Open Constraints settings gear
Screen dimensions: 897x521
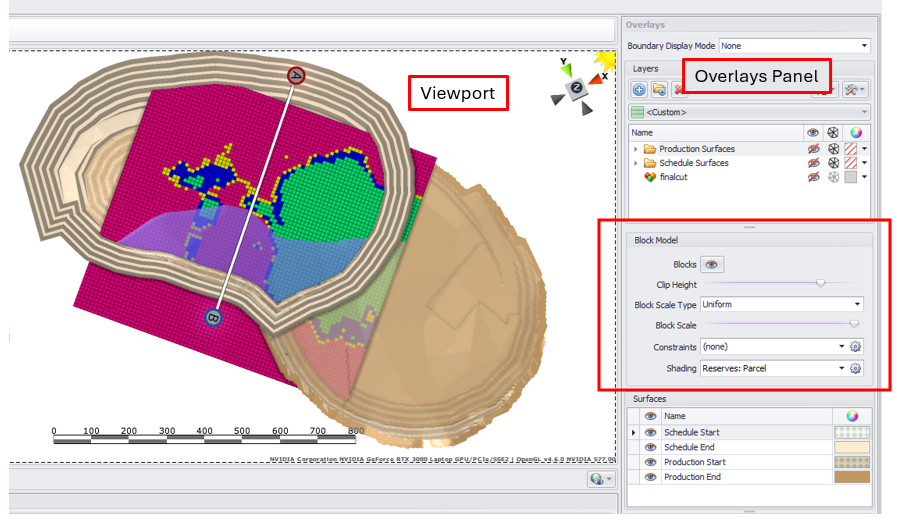coord(856,347)
